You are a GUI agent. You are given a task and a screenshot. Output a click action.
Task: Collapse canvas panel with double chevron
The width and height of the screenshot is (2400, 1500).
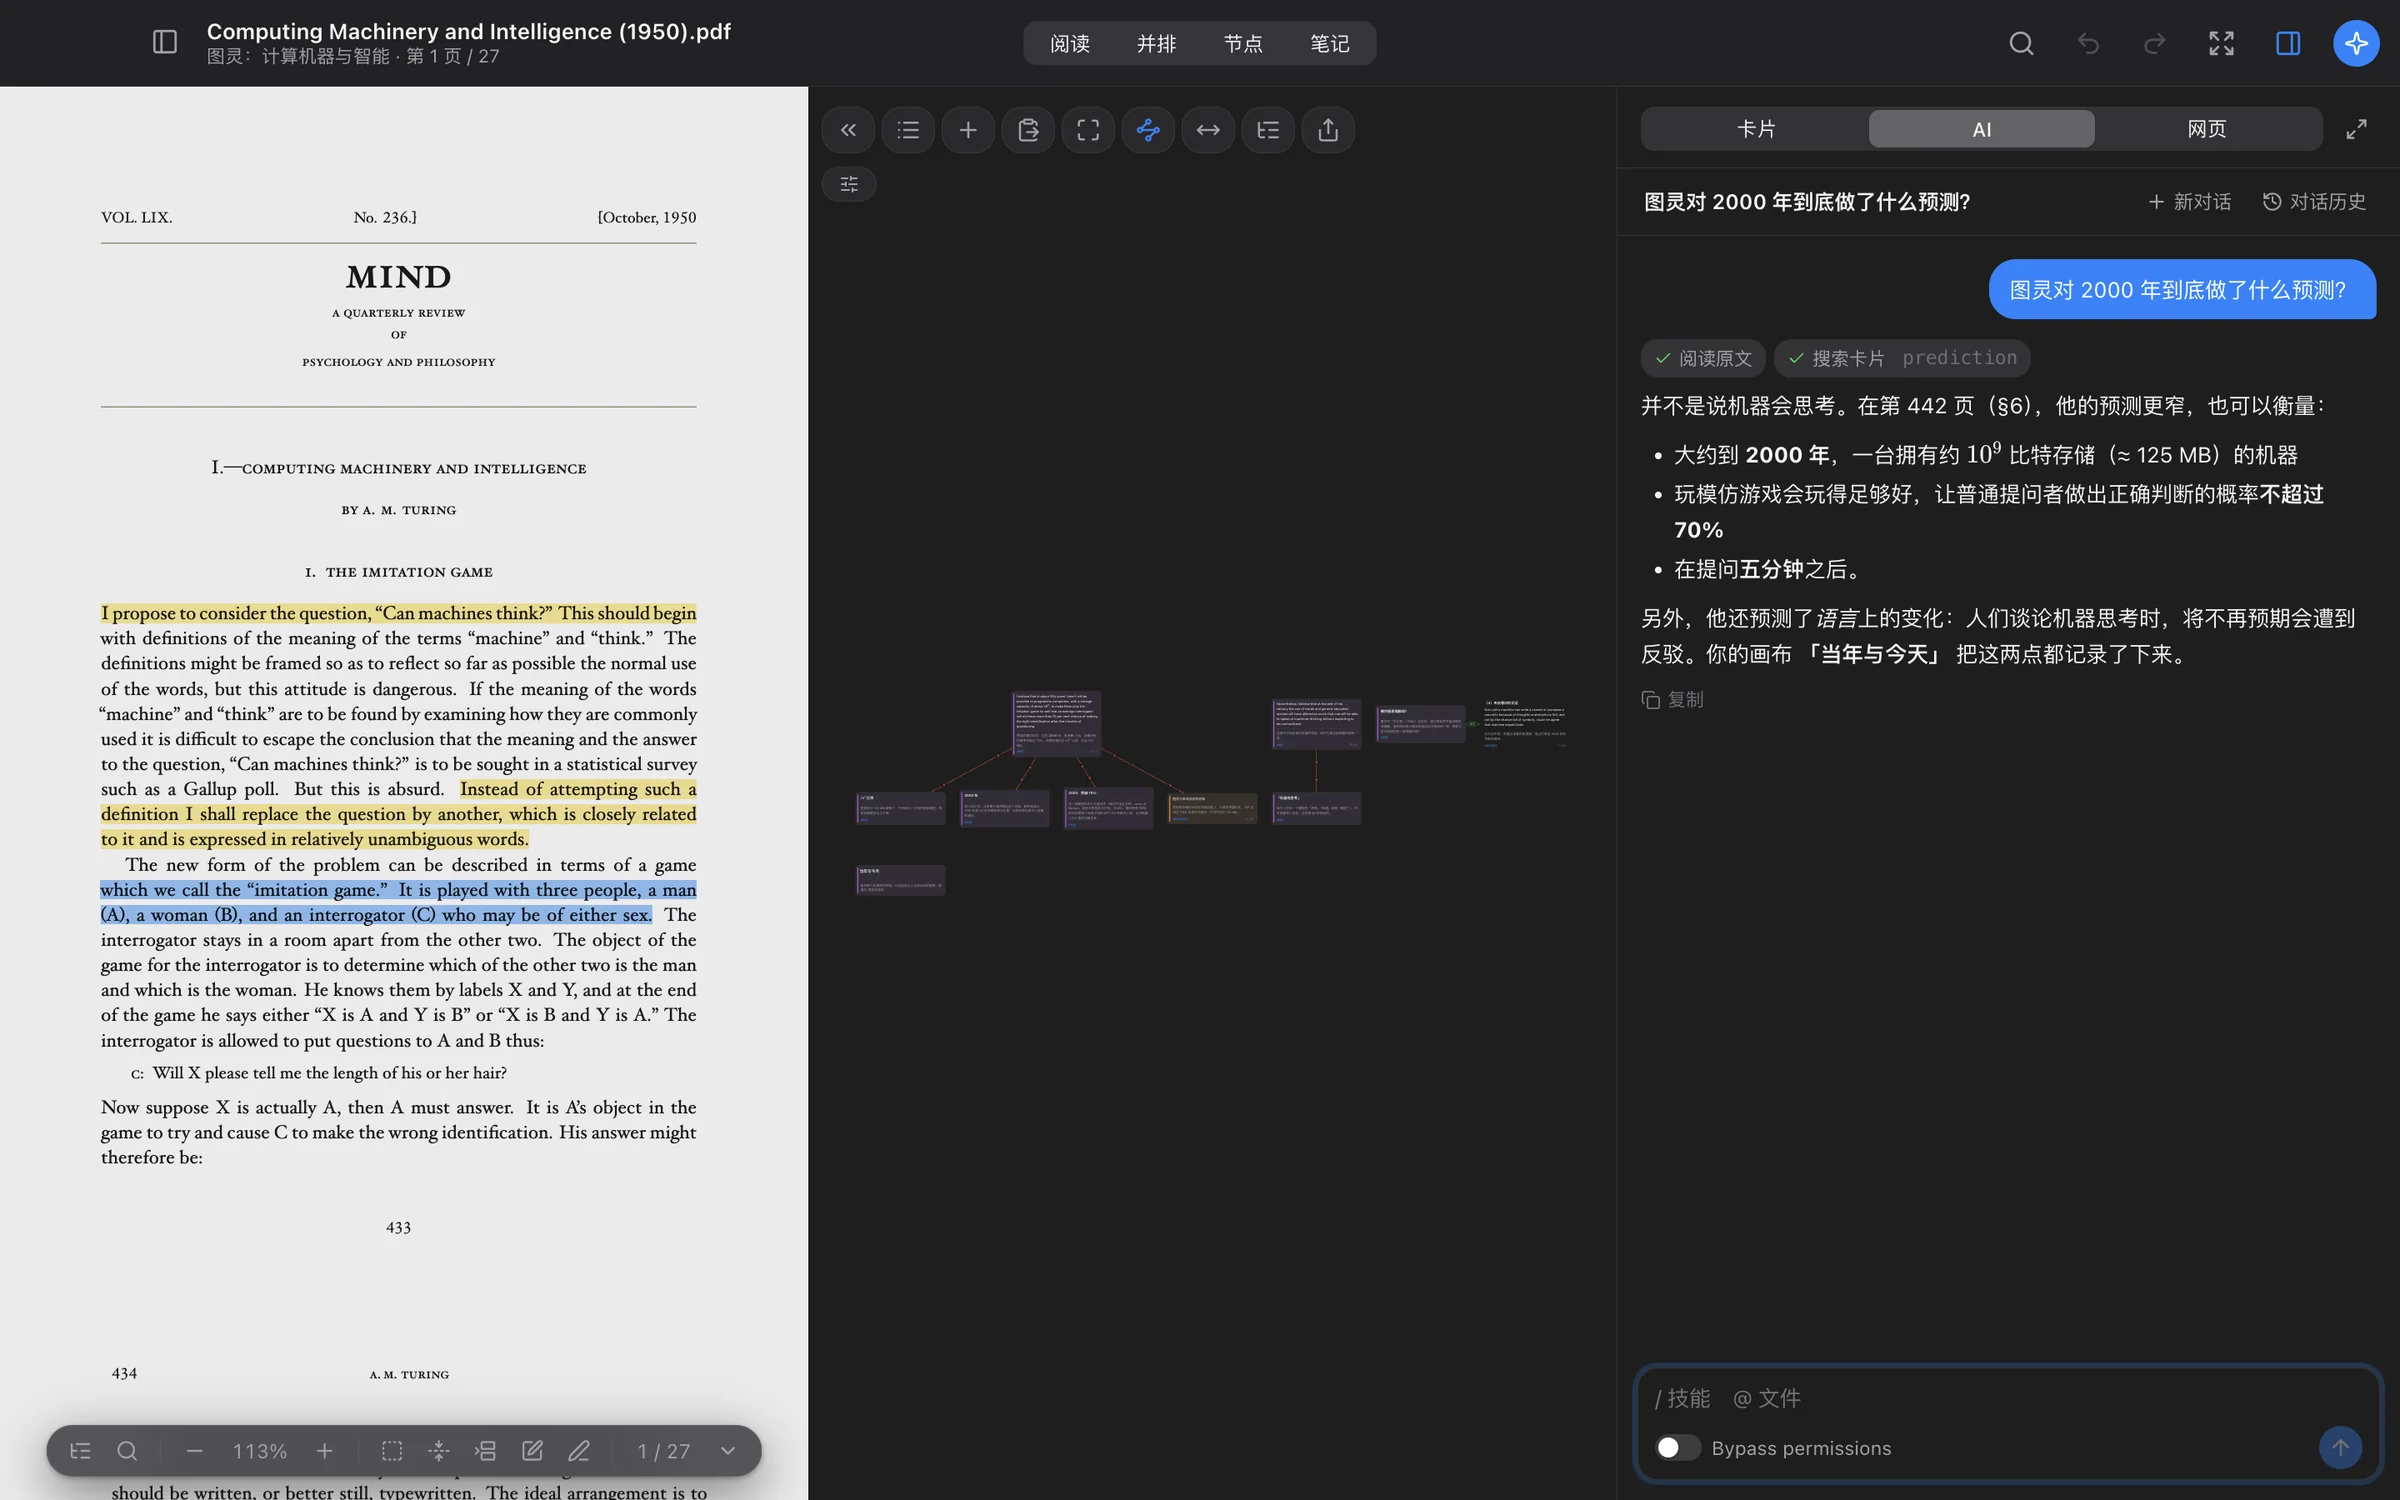click(x=848, y=130)
